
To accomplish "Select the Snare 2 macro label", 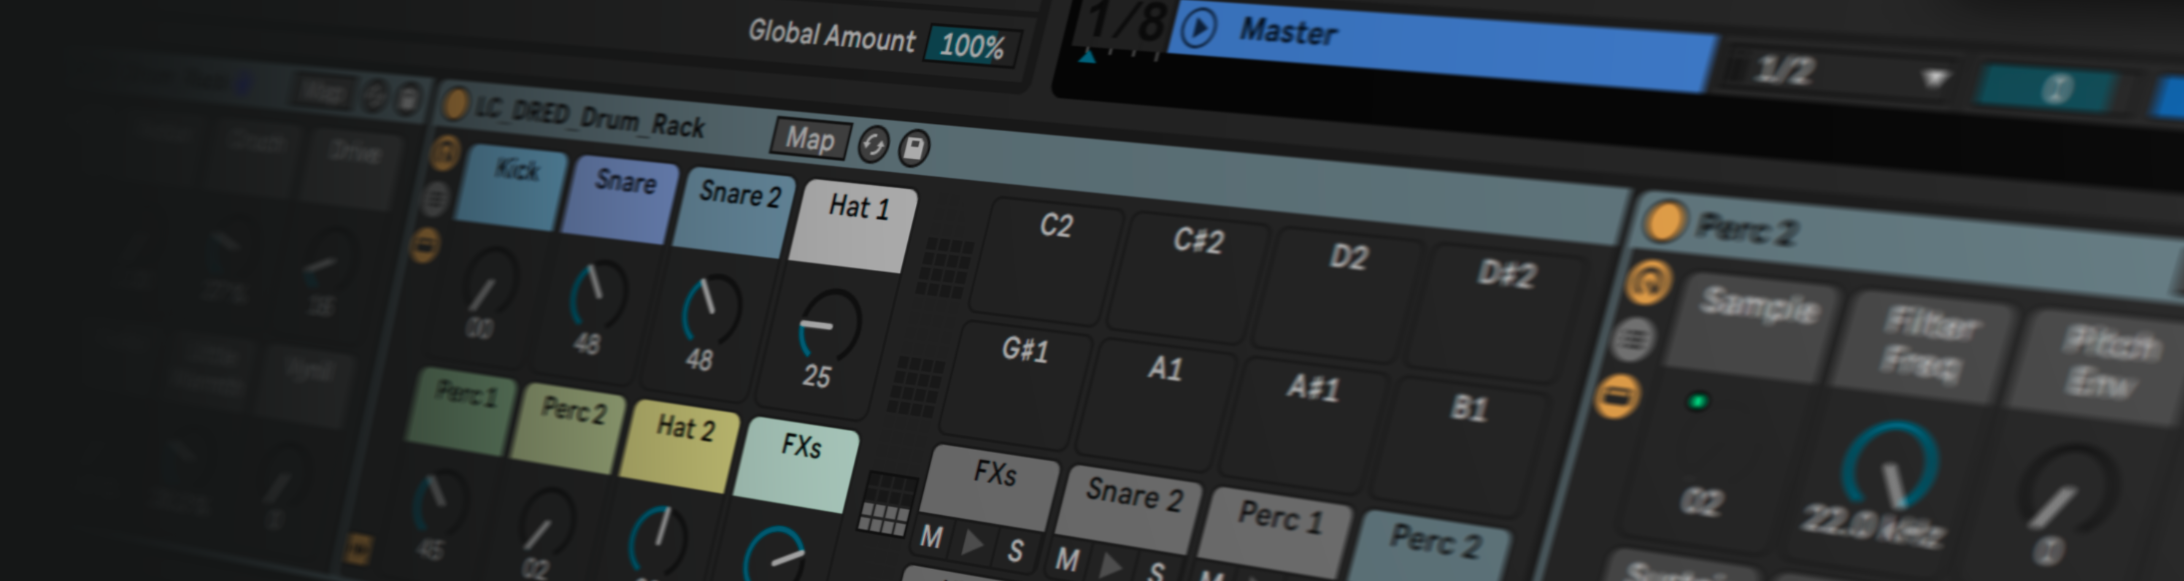I will click(x=733, y=213).
